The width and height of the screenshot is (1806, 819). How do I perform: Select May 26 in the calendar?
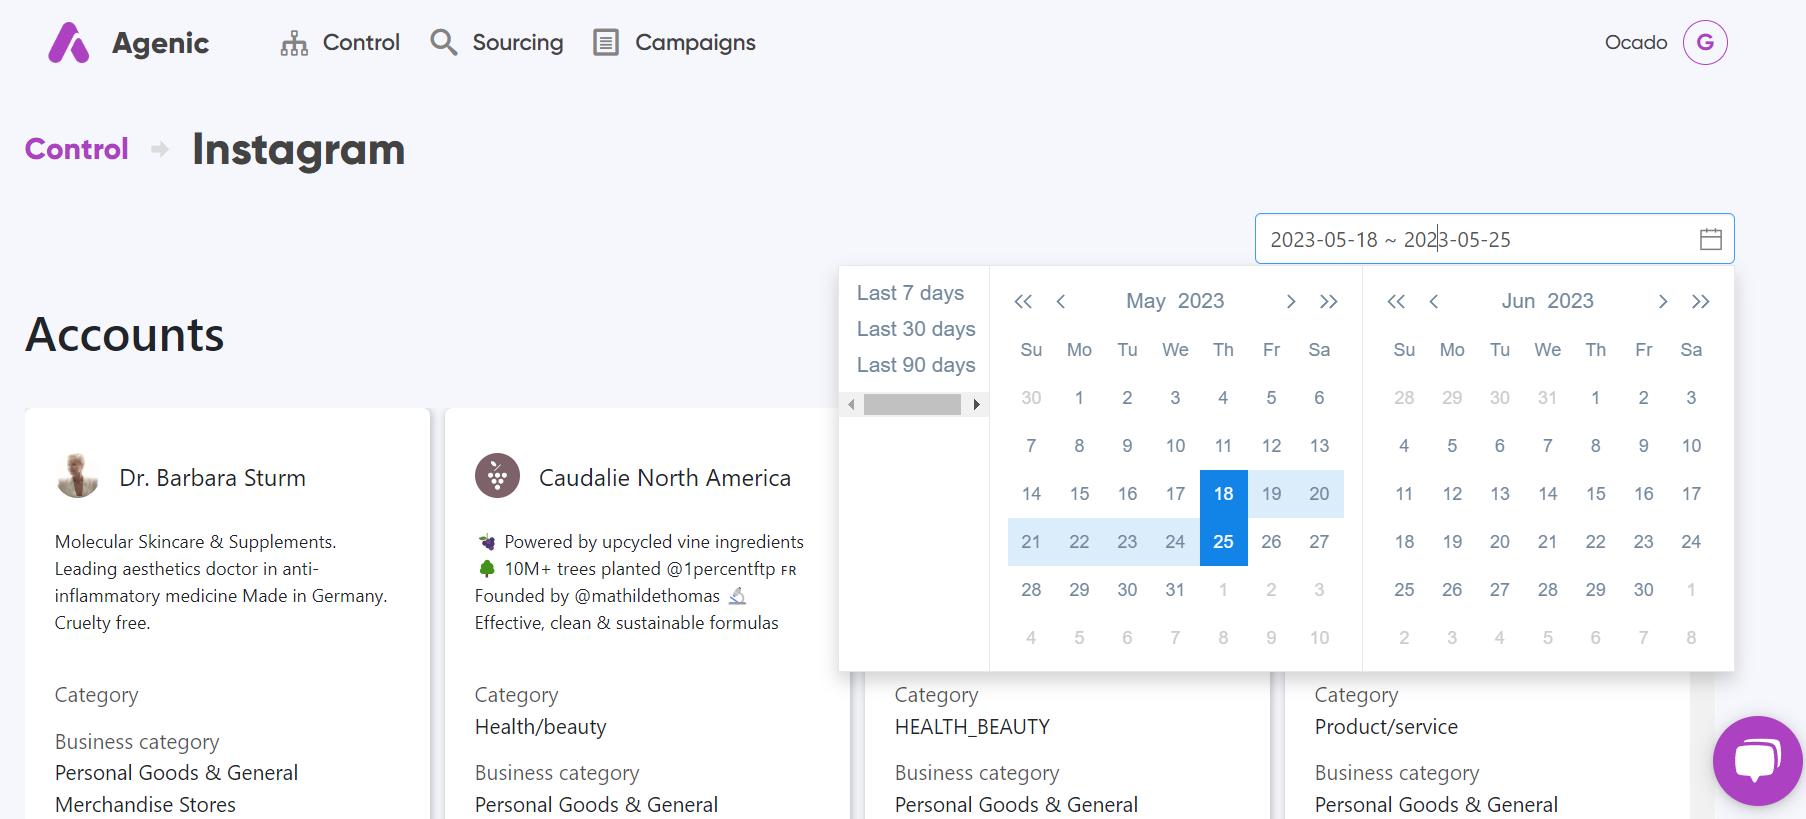pos(1271,542)
